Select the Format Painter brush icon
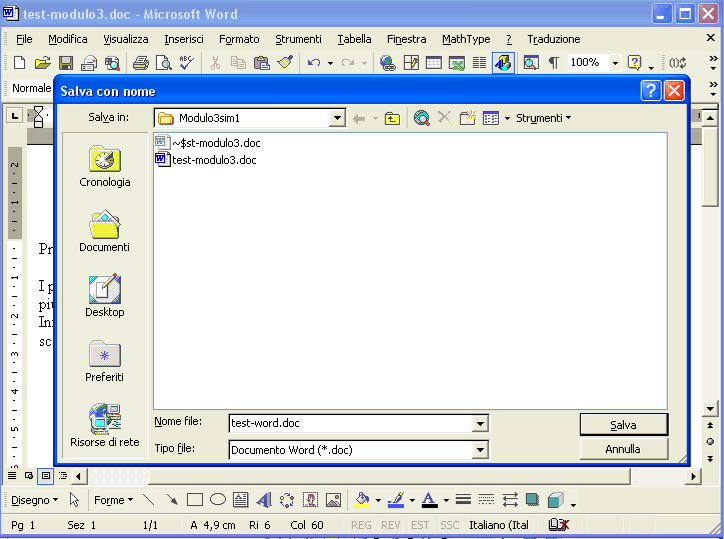This screenshot has width=724, height=539. (x=285, y=62)
